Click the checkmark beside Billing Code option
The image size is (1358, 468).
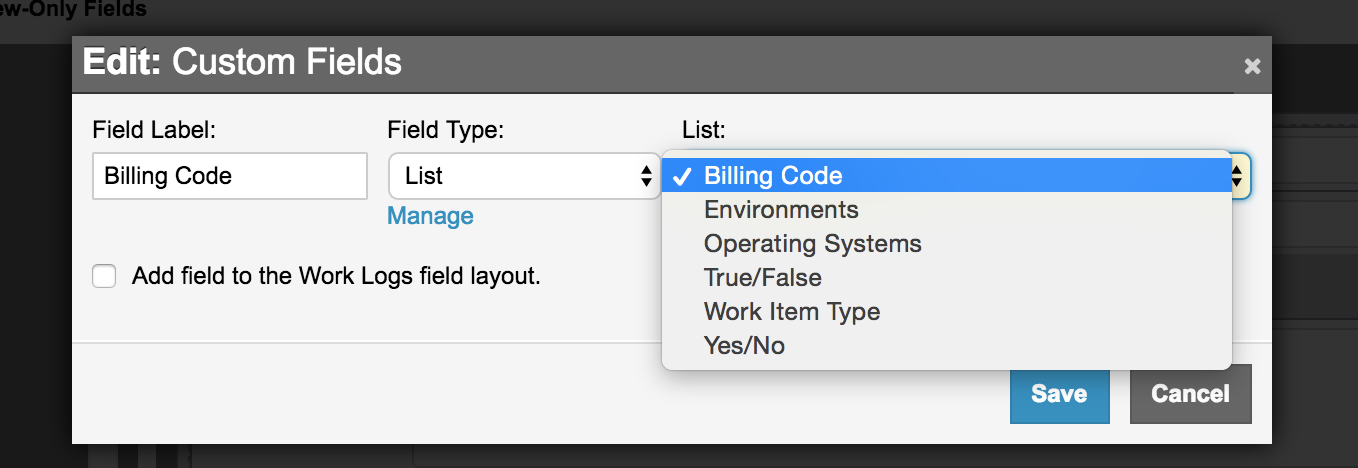click(684, 177)
